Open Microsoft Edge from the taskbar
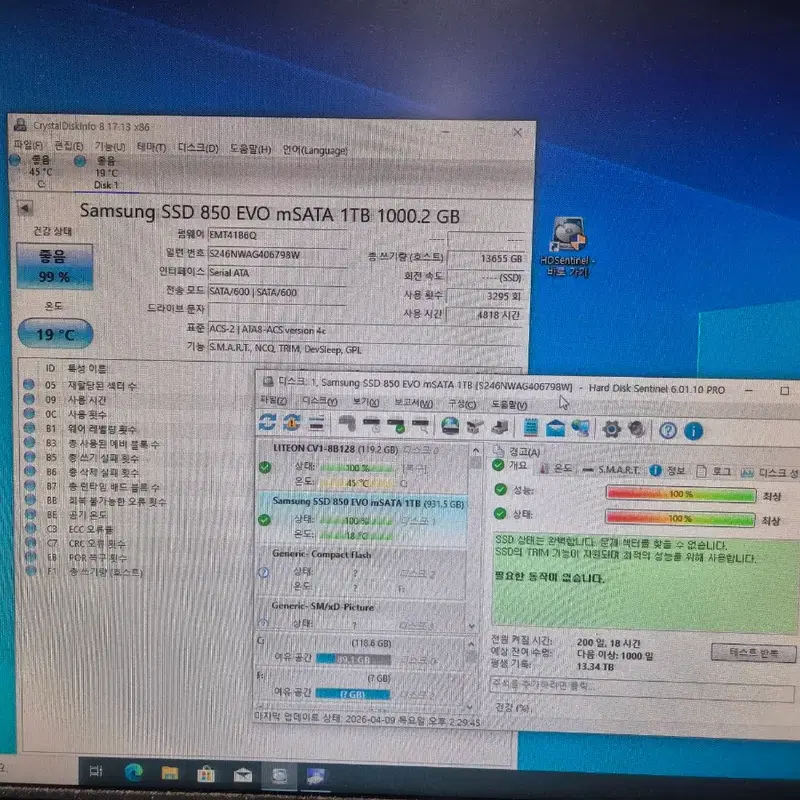This screenshot has width=800, height=800. (x=133, y=772)
